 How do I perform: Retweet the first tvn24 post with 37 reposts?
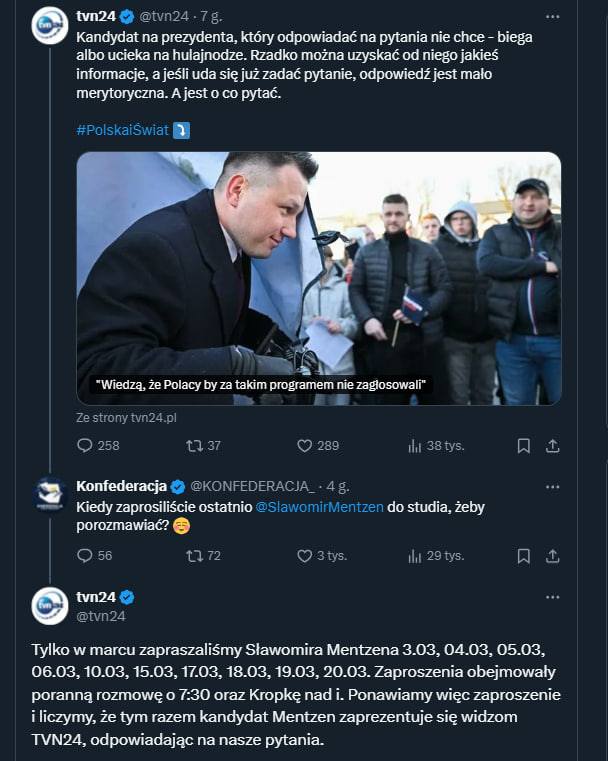point(194,446)
